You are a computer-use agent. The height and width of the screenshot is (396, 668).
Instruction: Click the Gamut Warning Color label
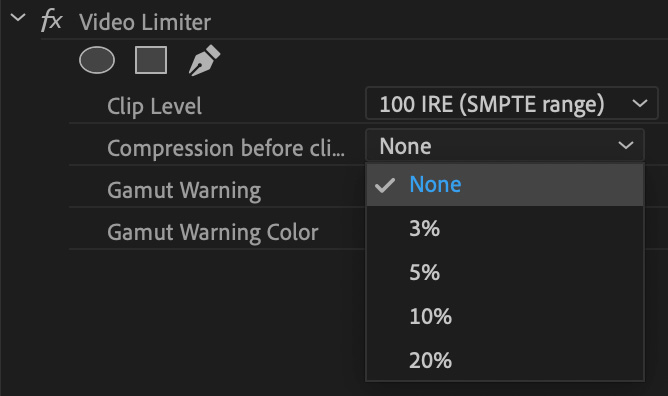point(213,232)
